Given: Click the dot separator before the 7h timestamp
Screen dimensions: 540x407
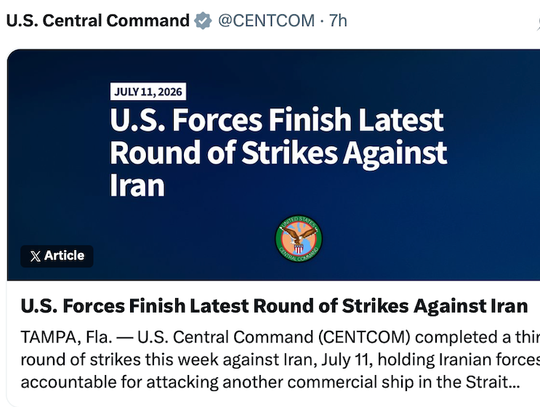Looking at the screenshot, I should tap(322, 21).
